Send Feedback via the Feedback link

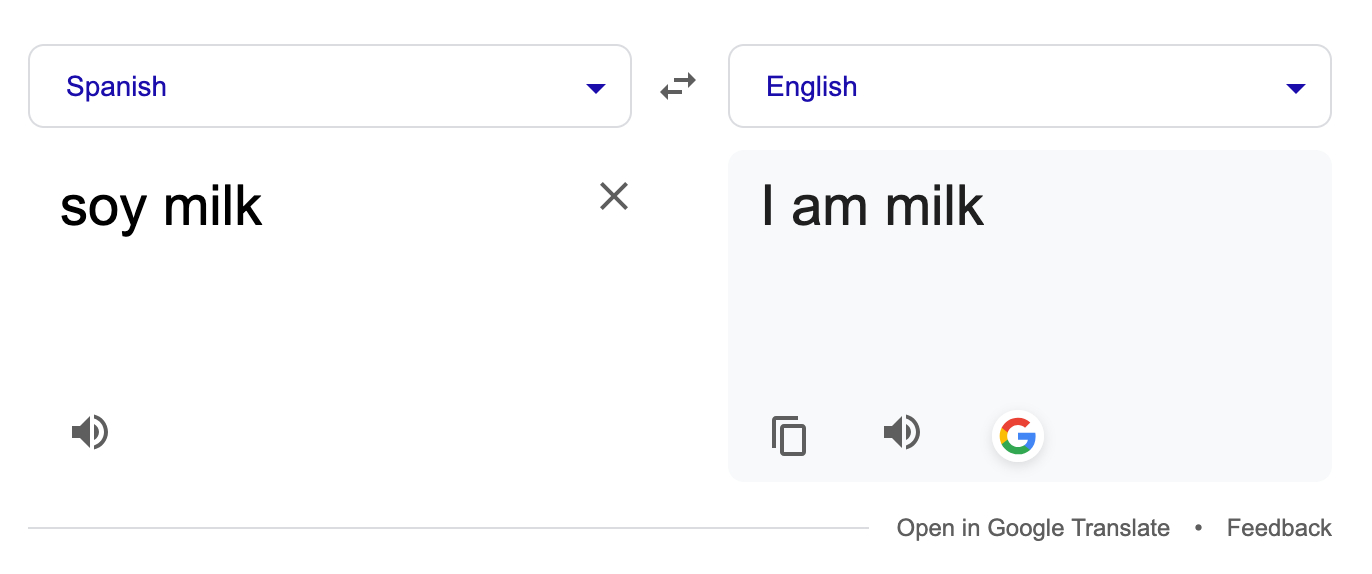pos(1279,528)
